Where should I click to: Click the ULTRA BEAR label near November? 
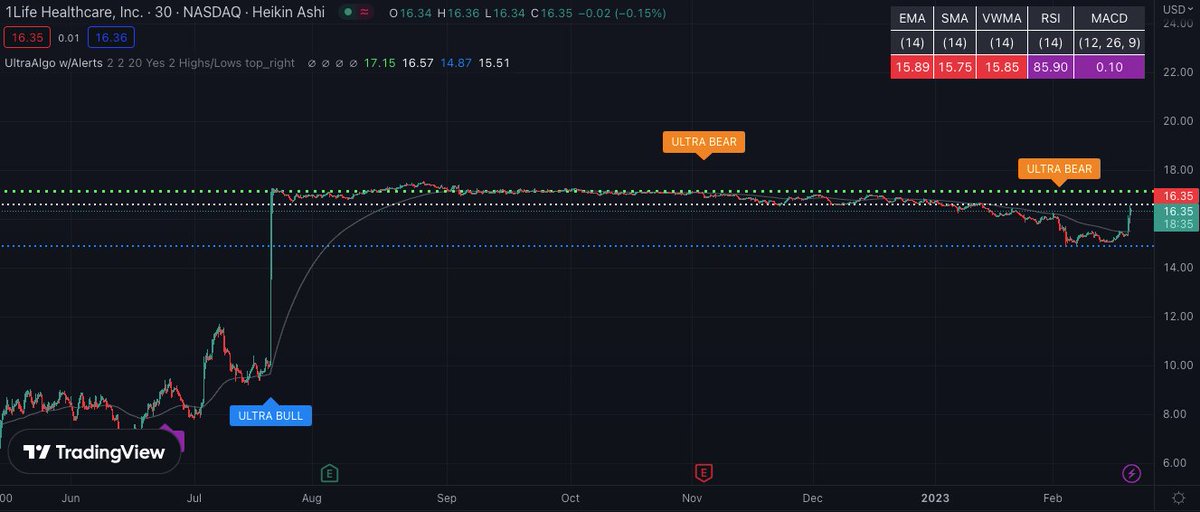click(704, 142)
